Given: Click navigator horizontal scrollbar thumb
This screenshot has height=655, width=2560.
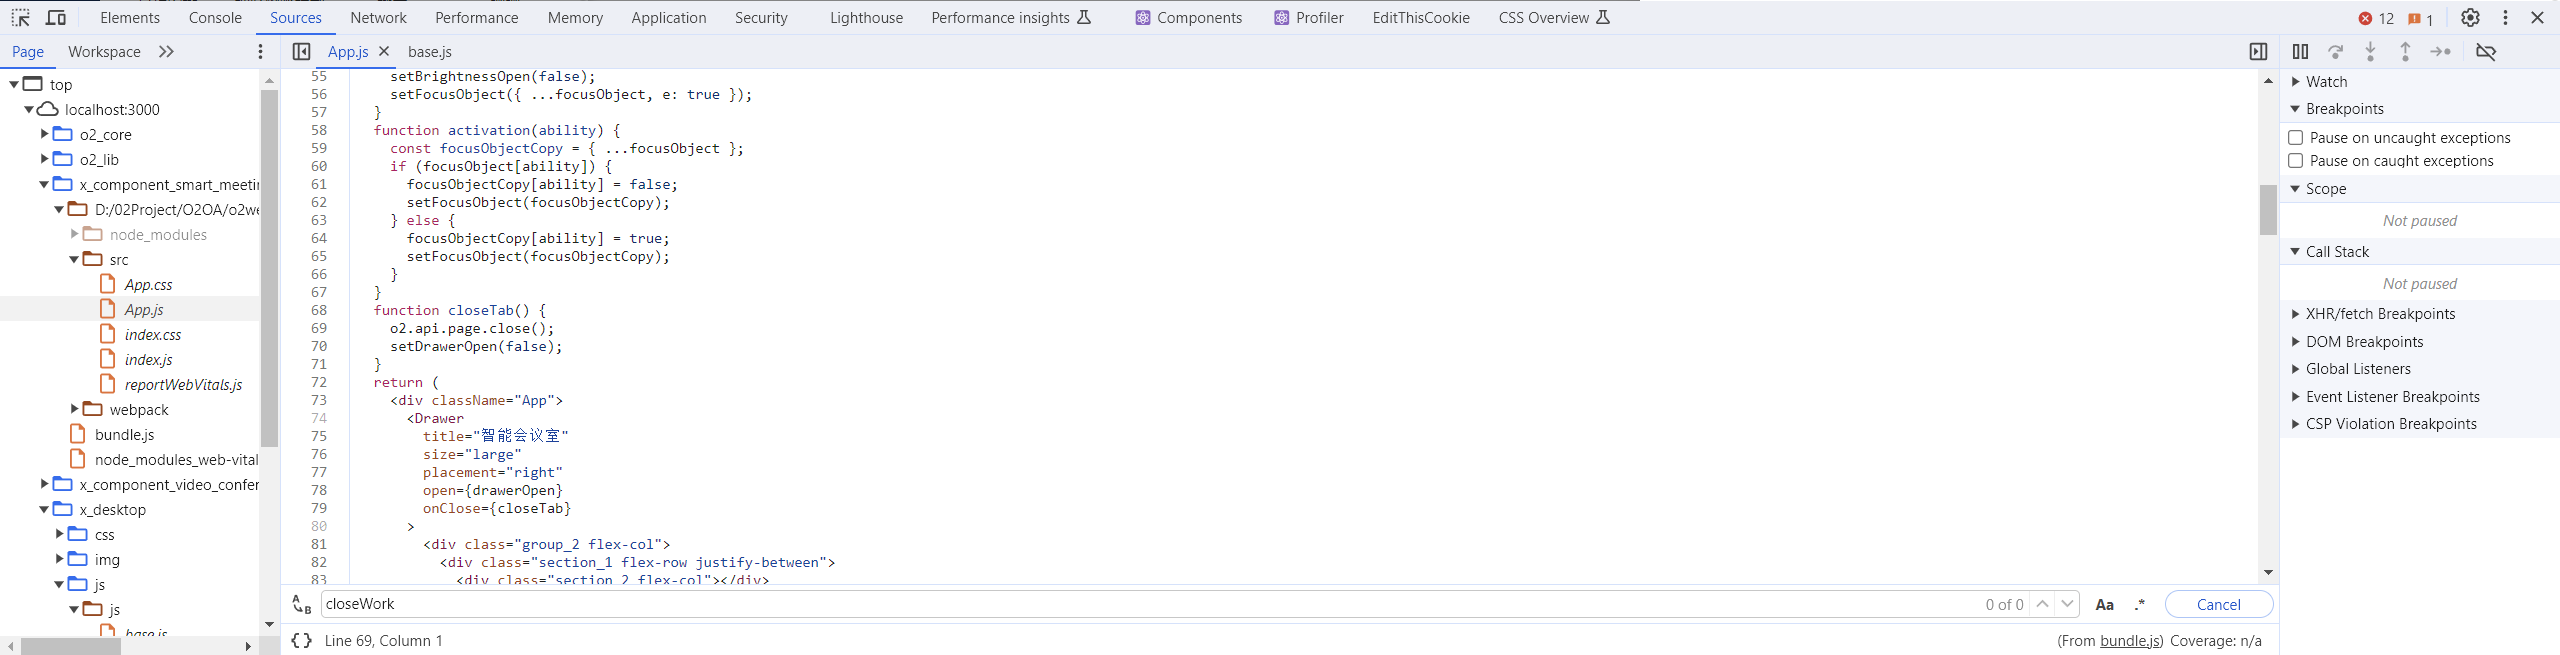Looking at the screenshot, I should click(71, 647).
